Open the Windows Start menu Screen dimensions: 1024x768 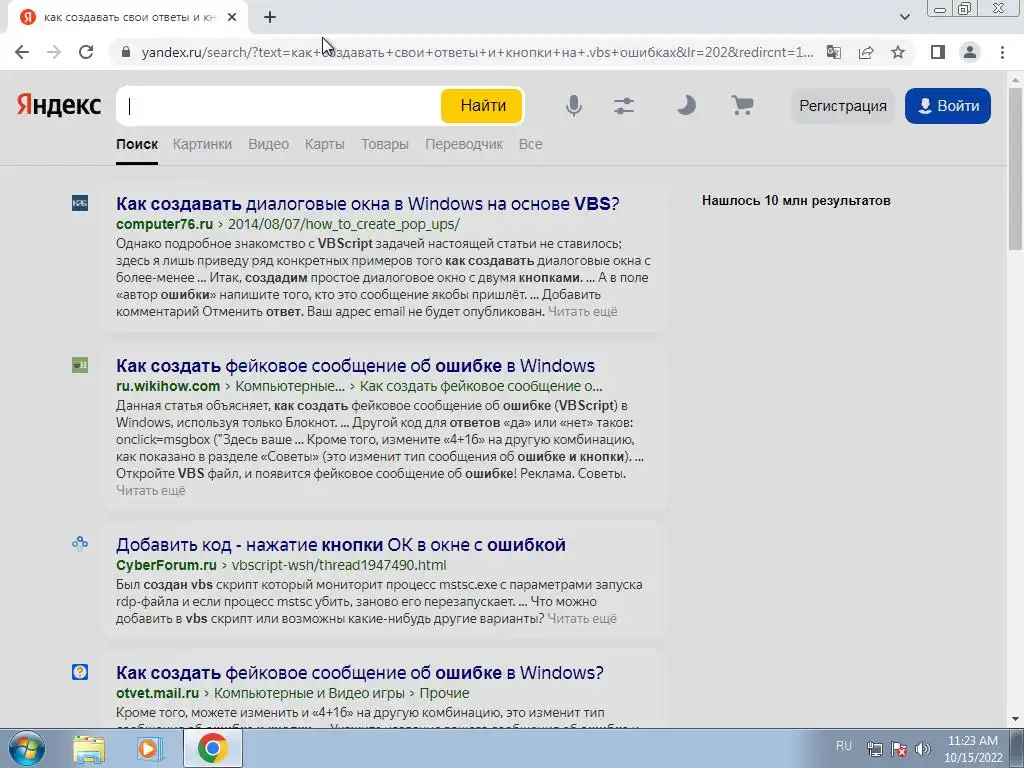27,748
